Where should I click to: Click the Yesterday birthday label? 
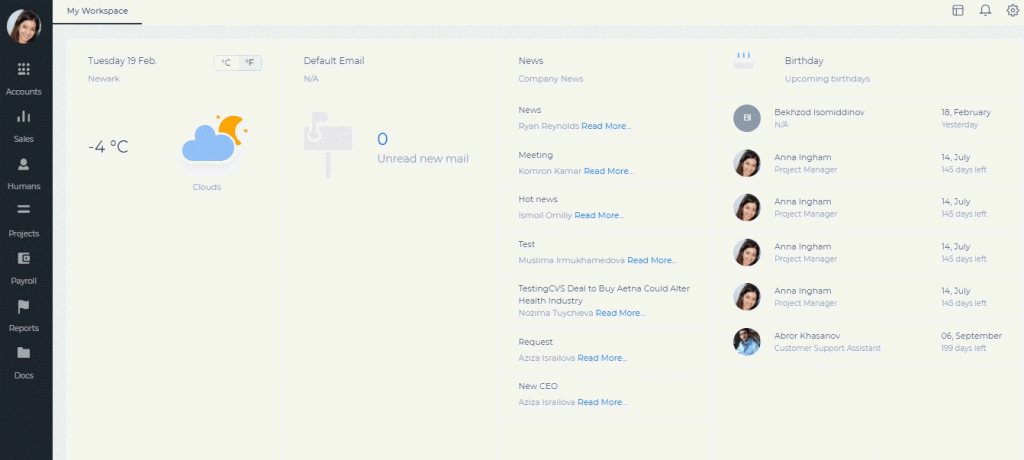pyautogui.click(x=960, y=125)
